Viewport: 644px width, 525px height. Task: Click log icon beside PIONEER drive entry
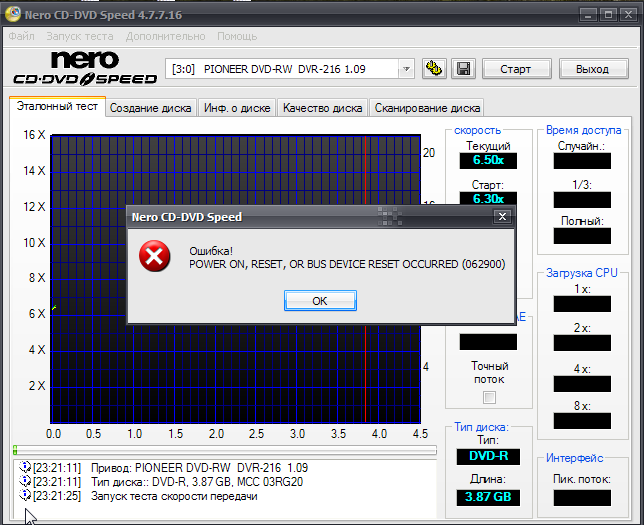(24, 467)
